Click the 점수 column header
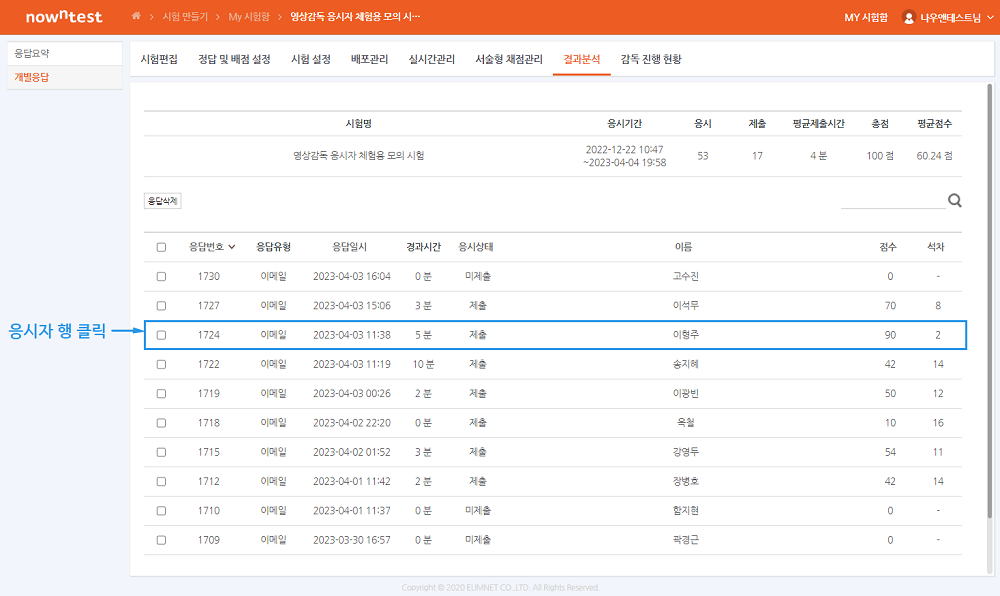1000x596 pixels. (888, 247)
